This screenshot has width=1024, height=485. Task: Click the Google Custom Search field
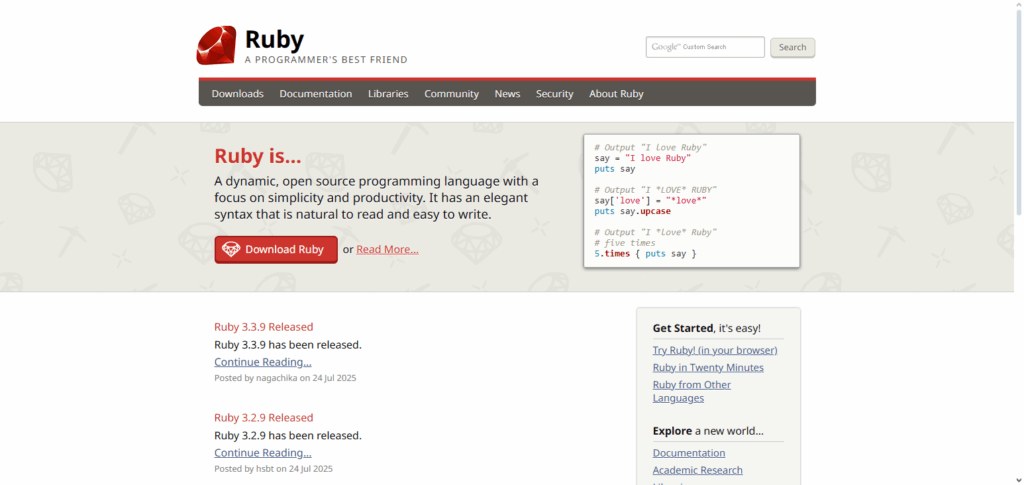705,47
